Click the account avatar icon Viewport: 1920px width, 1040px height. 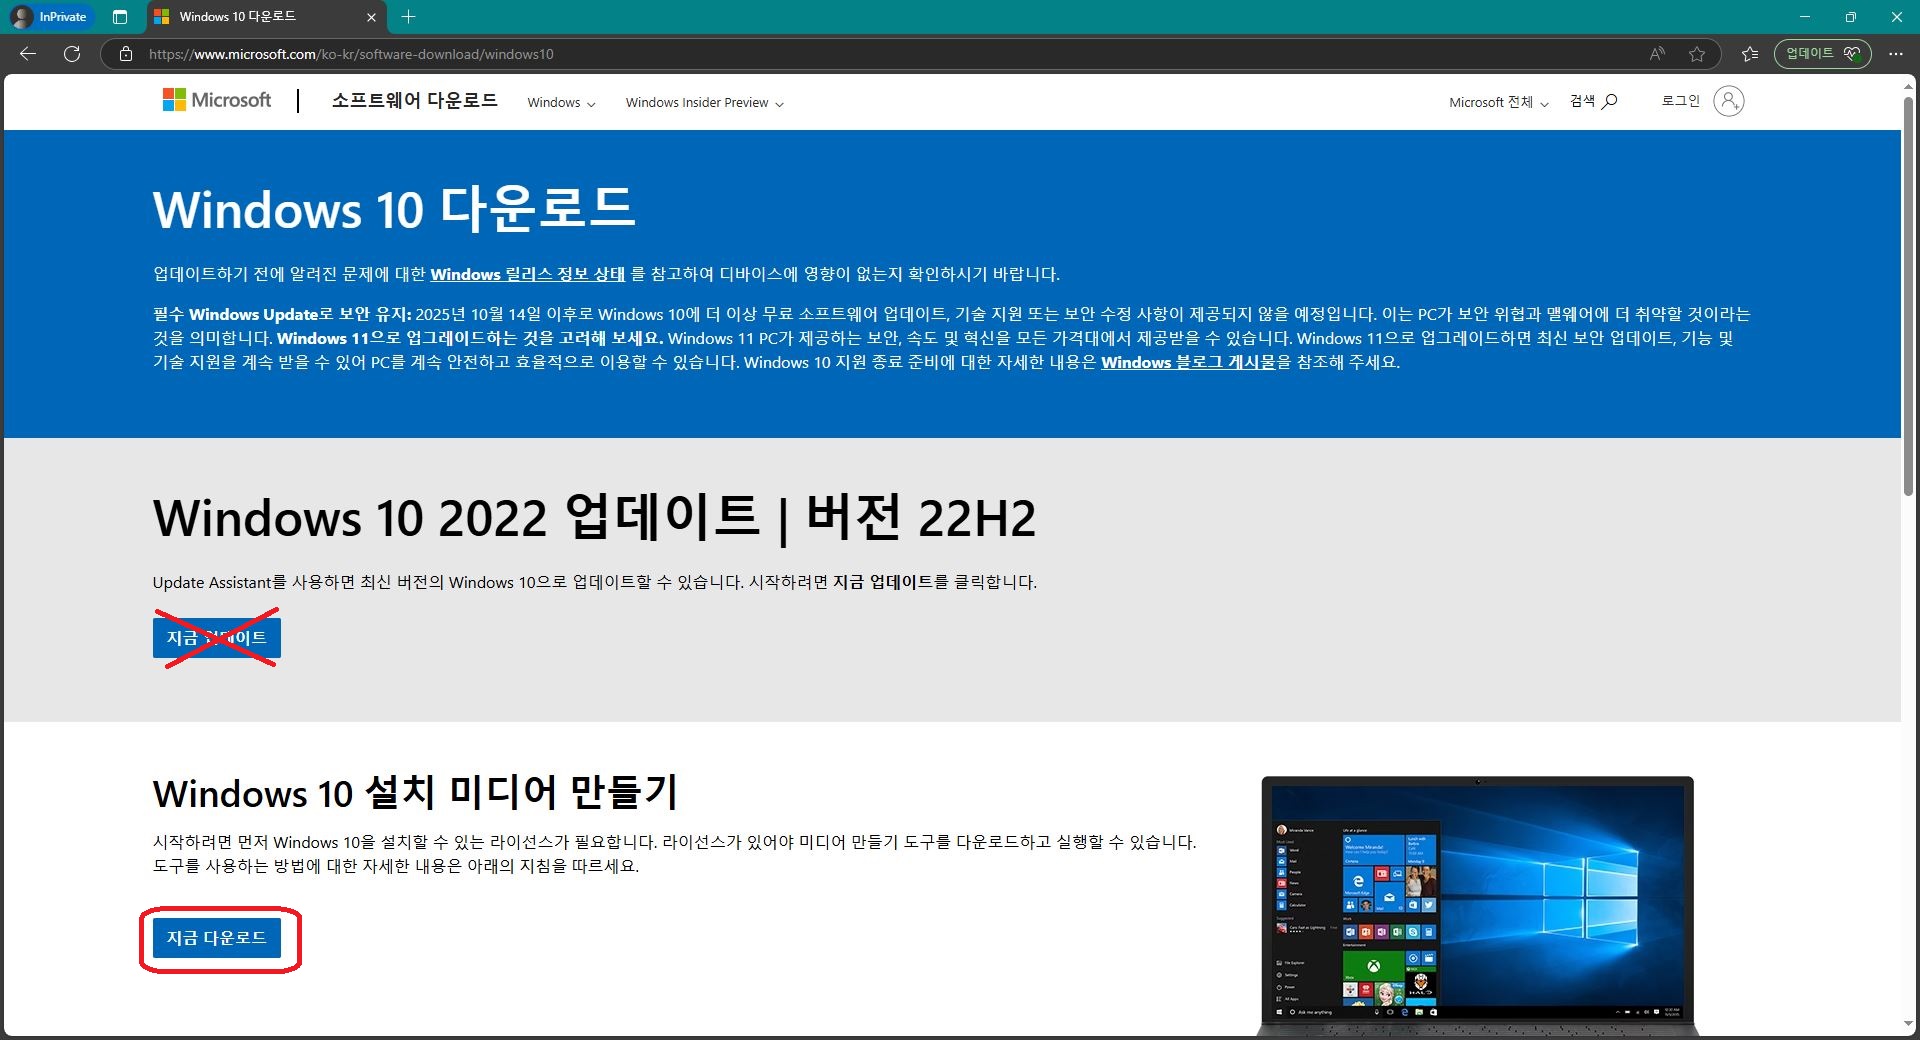click(1728, 101)
